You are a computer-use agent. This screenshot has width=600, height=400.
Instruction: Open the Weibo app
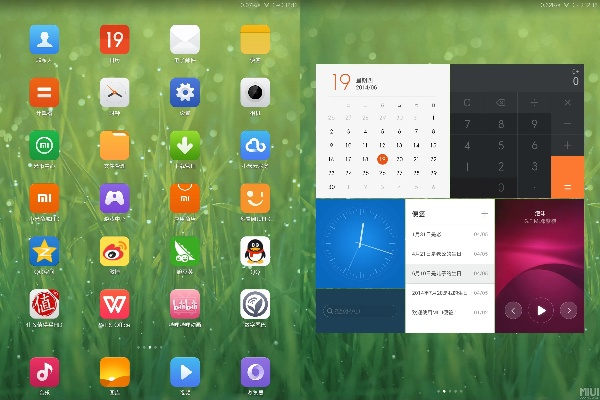(114, 252)
